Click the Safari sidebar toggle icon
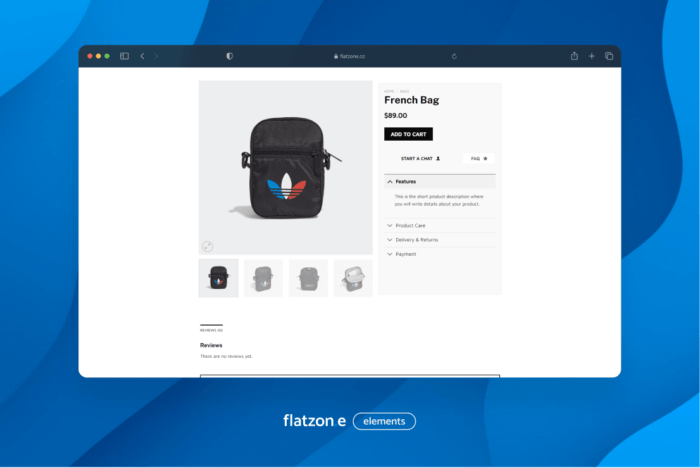The height and width of the screenshot is (468, 700). pyautogui.click(x=124, y=56)
